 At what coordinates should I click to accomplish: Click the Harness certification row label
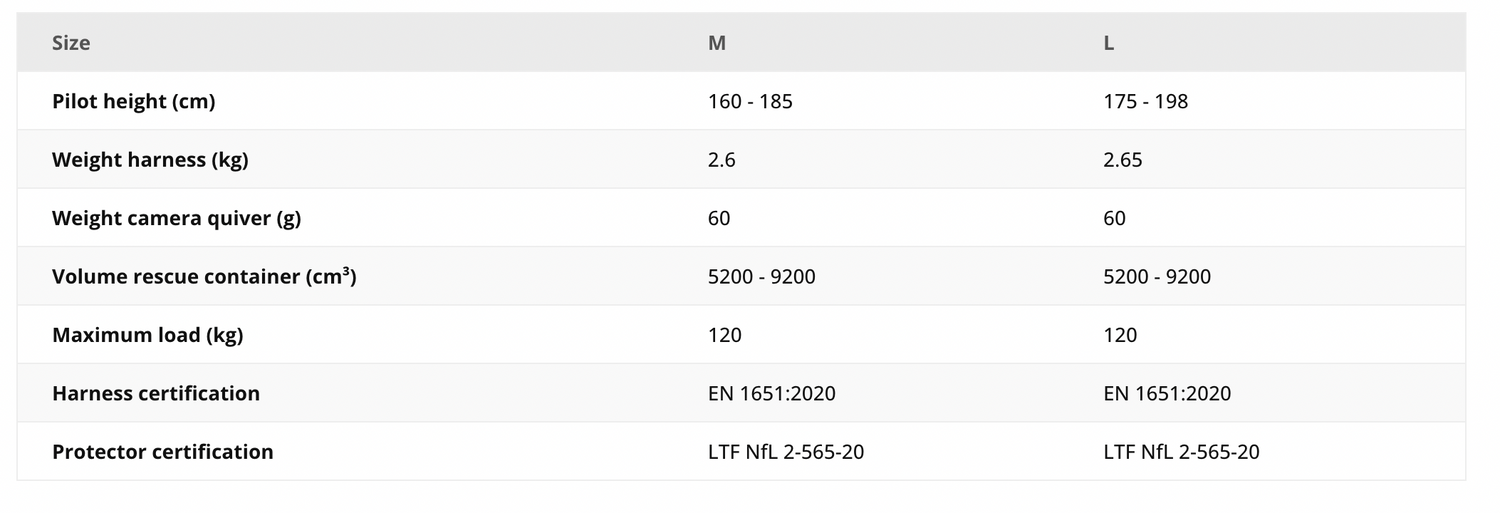(x=156, y=393)
